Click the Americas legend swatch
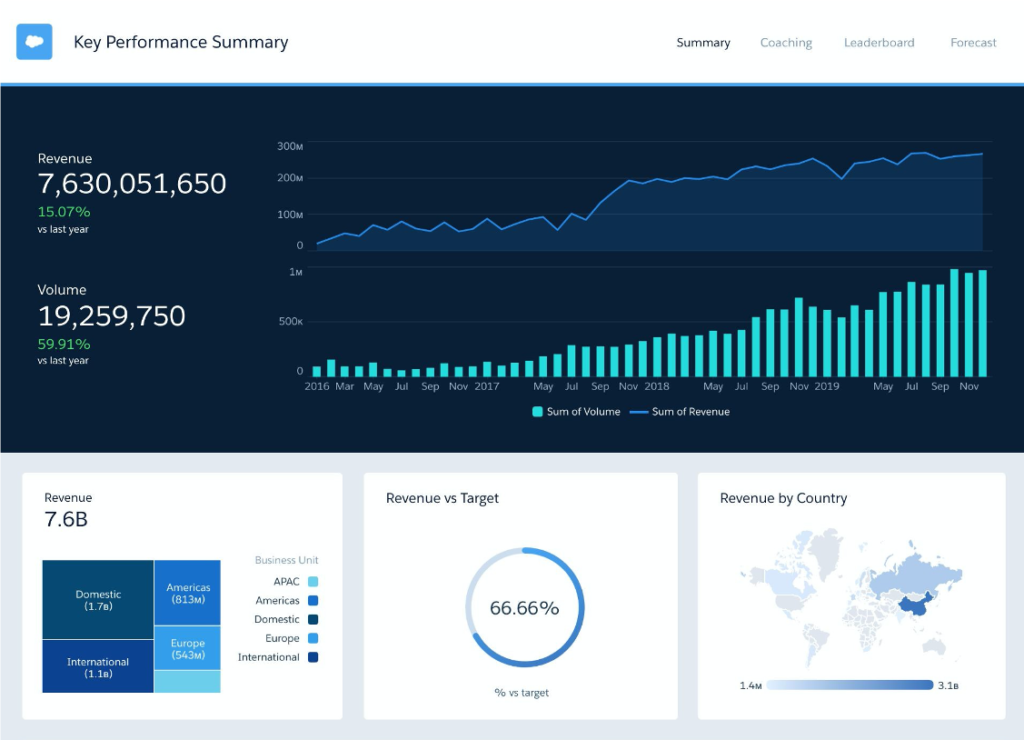The height and width of the screenshot is (740, 1024). 313,600
